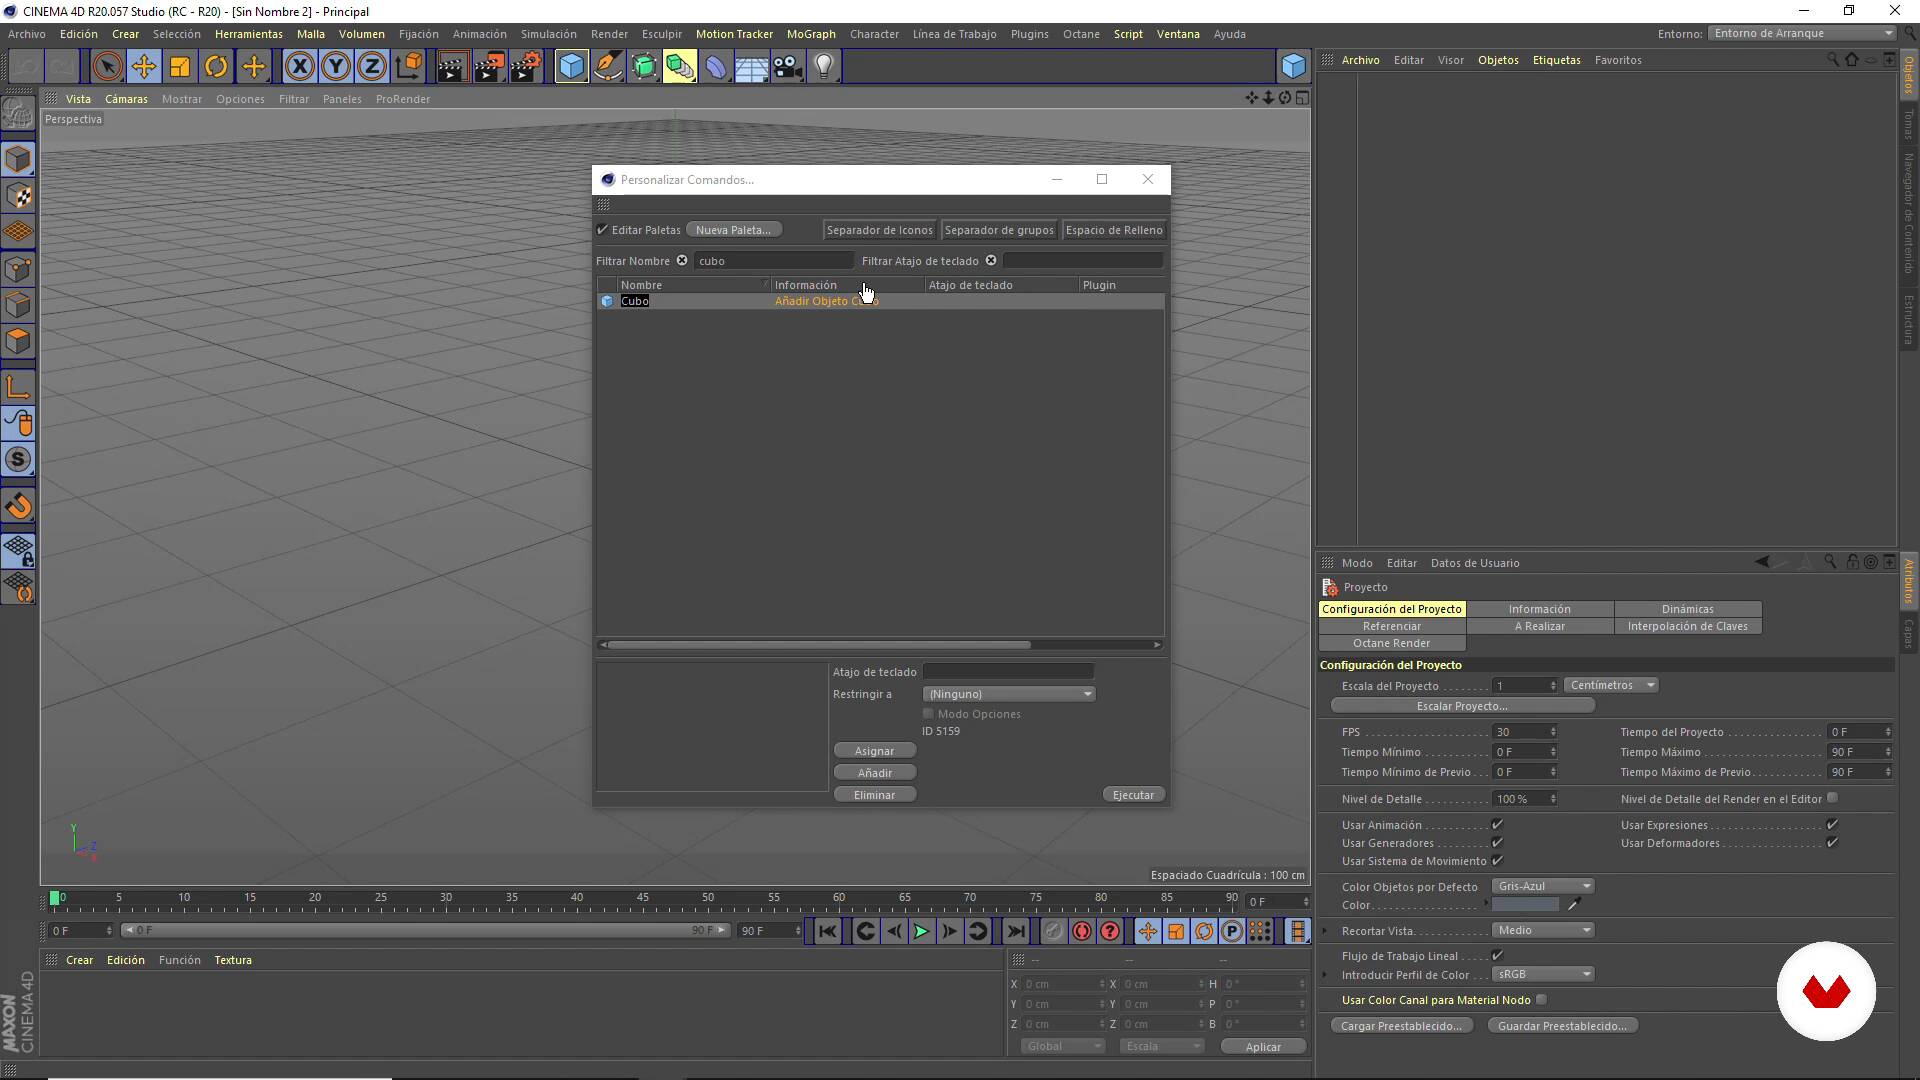The height and width of the screenshot is (1080, 1920).
Task: Click the Escalar Proyecto button
Action: pyautogui.click(x=1461, y=706)
